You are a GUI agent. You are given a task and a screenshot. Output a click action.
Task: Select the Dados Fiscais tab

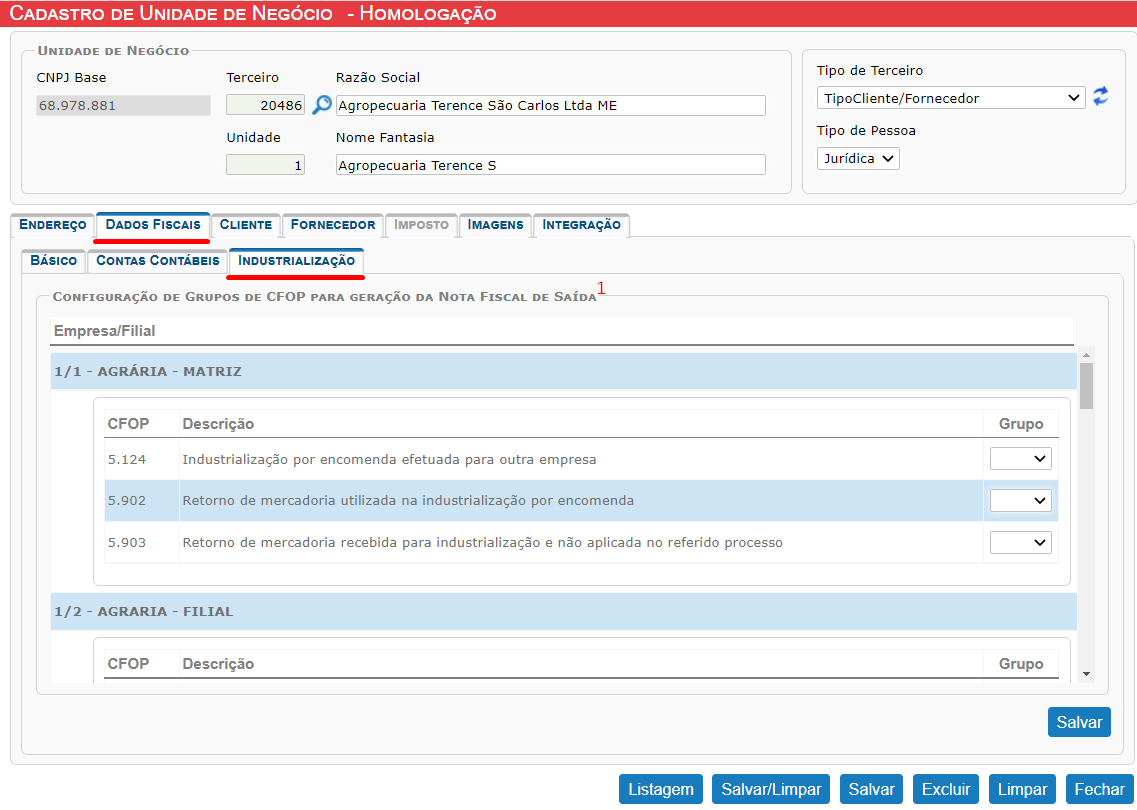(x=153, y=225)
